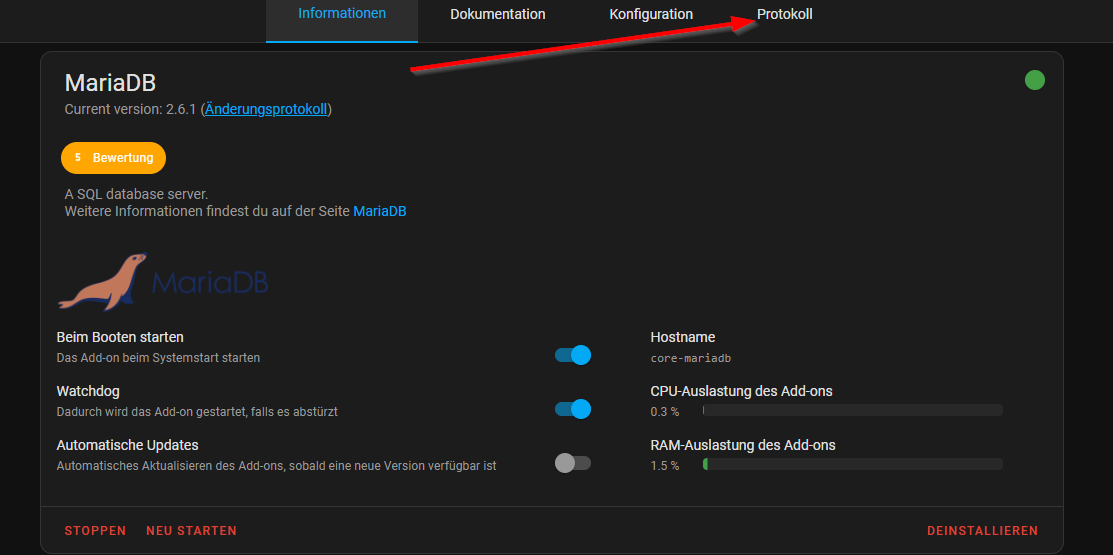1113x555 pixels.
Task: Click the orange Bewertung badge
Action: pyautogui.click(x=114, y=158)
